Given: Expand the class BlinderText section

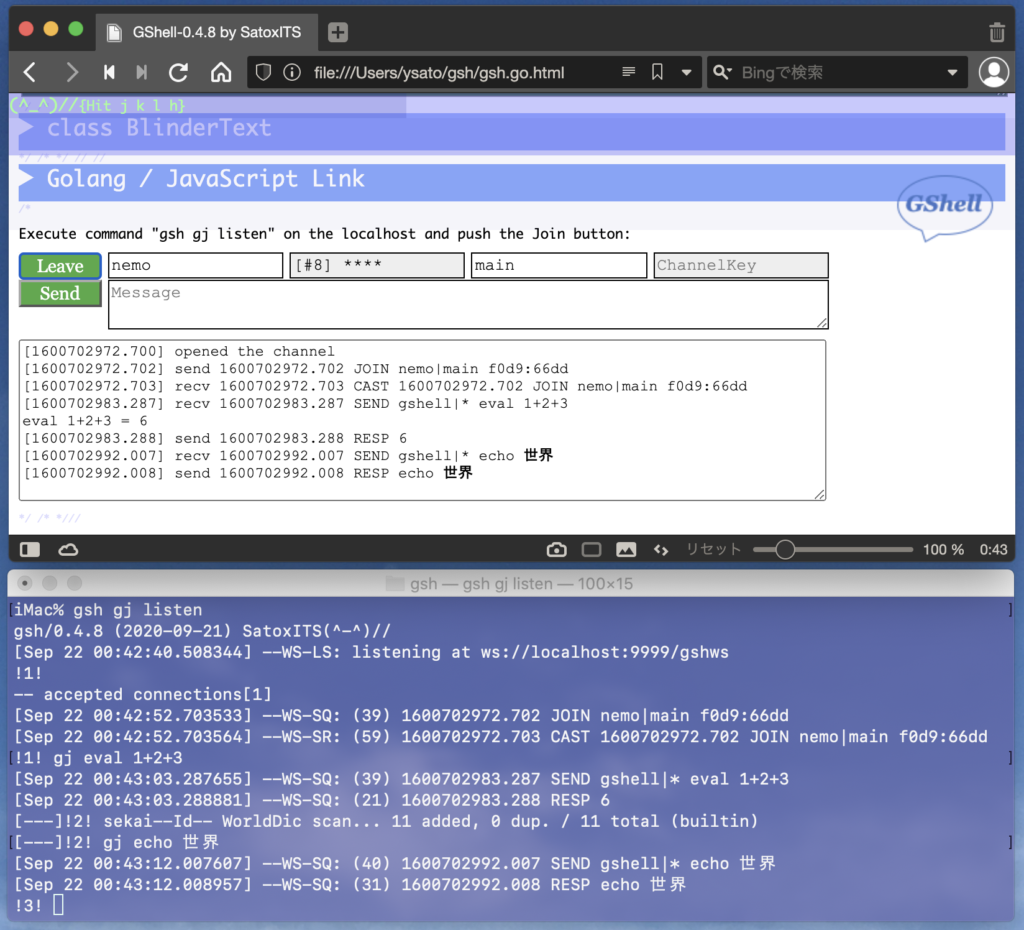Looking at the screenshot, I should coord(27,128).
